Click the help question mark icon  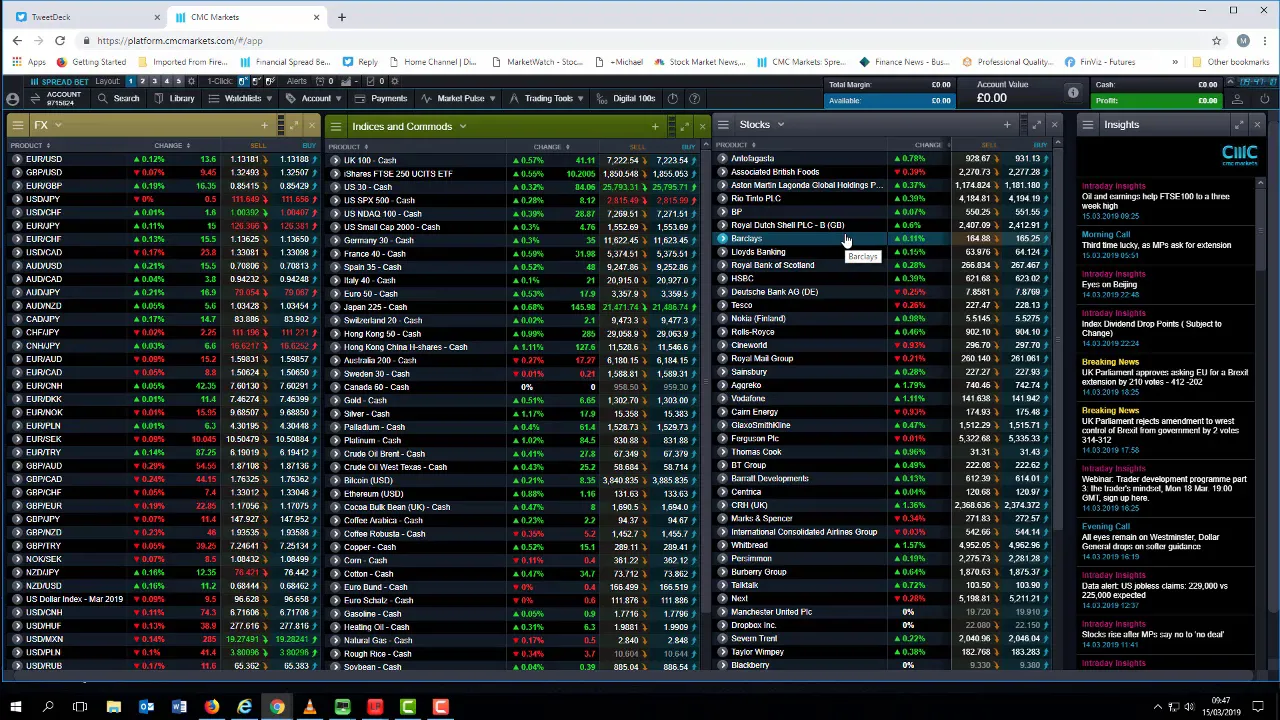click(694, 98)
